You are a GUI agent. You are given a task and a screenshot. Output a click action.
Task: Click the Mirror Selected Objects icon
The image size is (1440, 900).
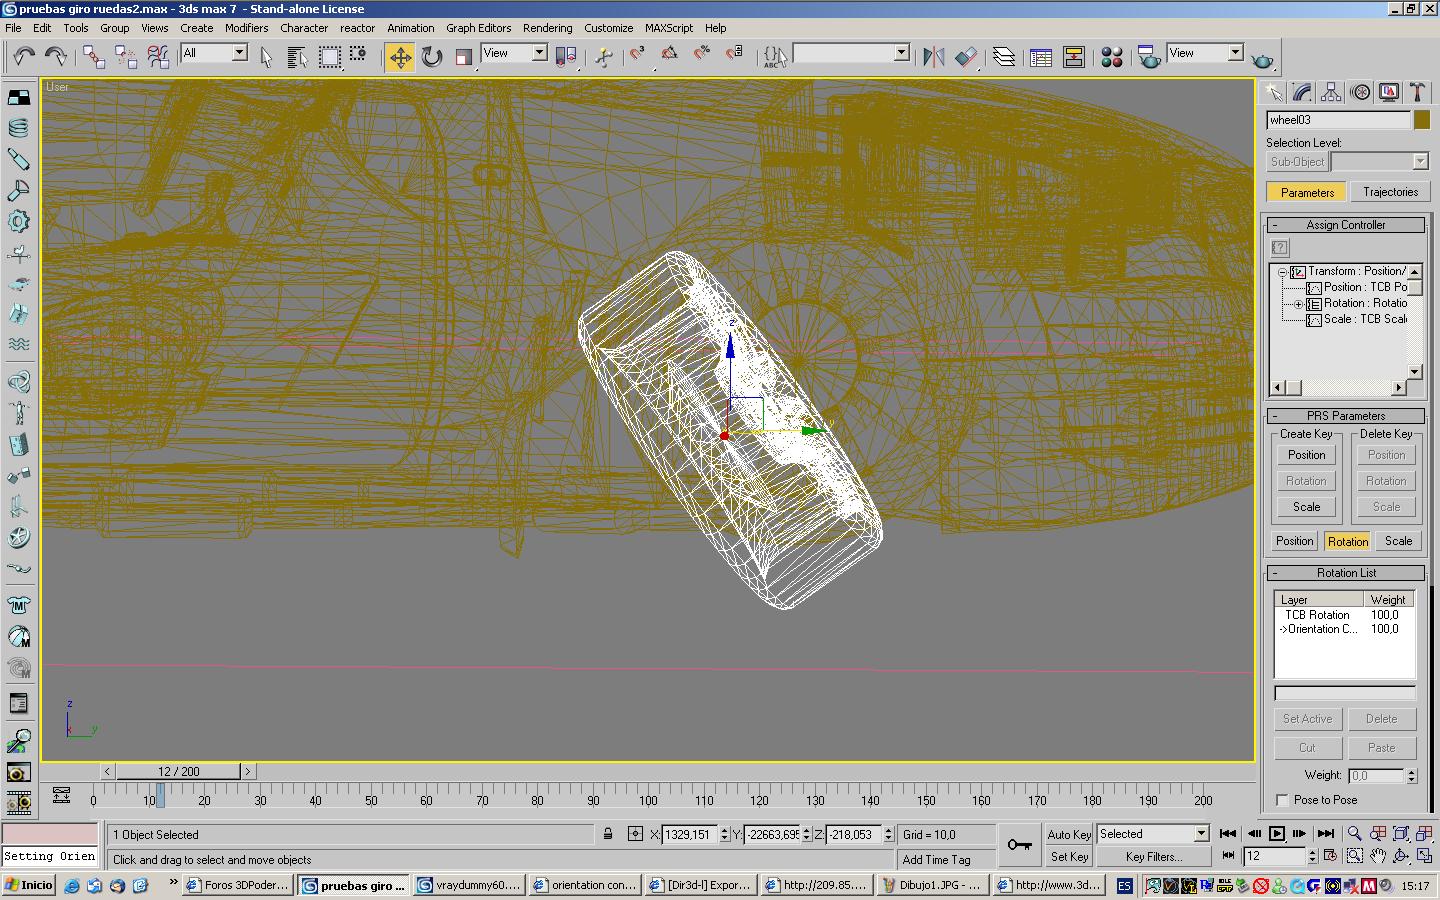(934, 56)
